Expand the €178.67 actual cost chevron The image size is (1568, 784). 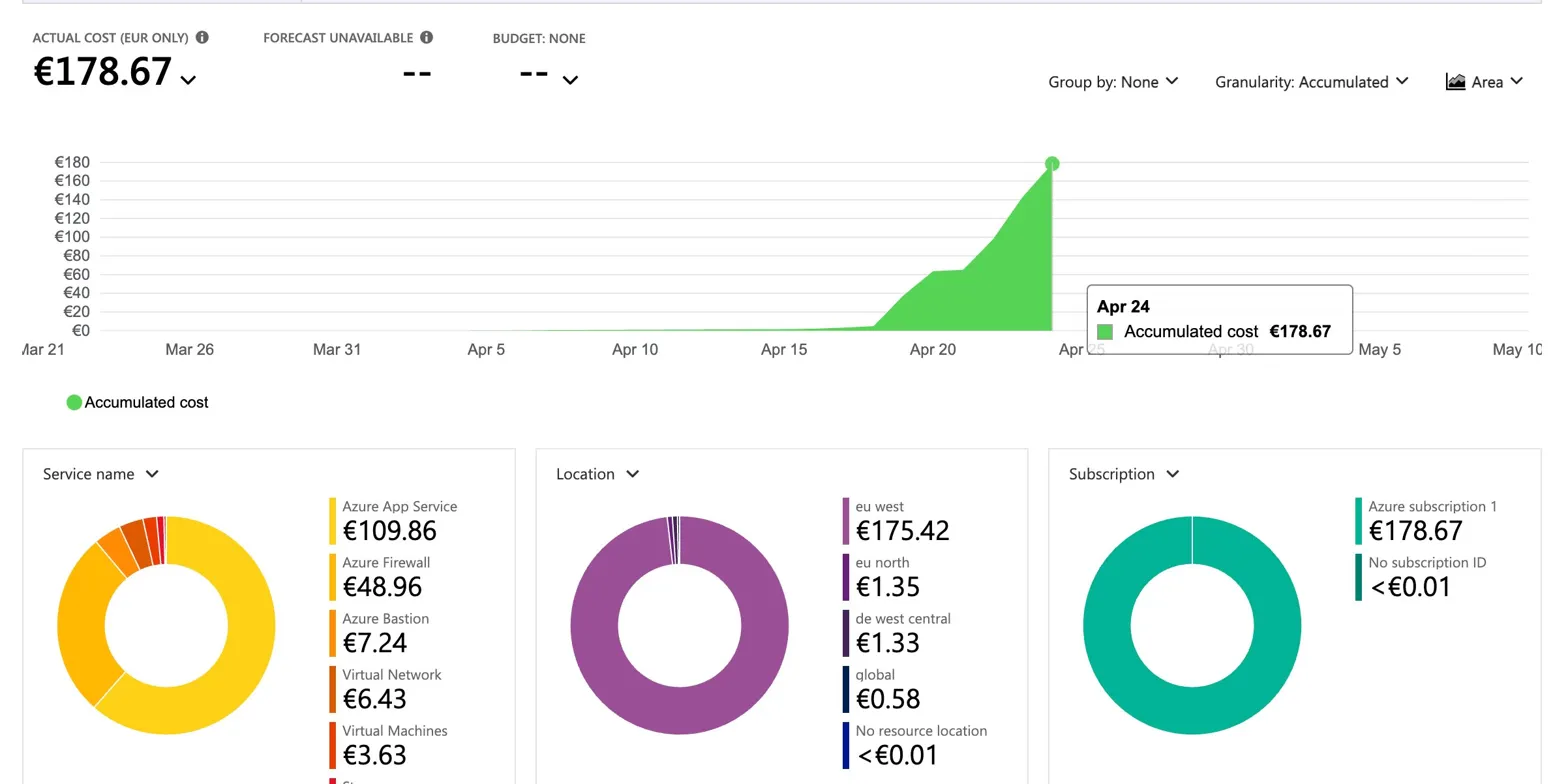(x=188, y=79)
